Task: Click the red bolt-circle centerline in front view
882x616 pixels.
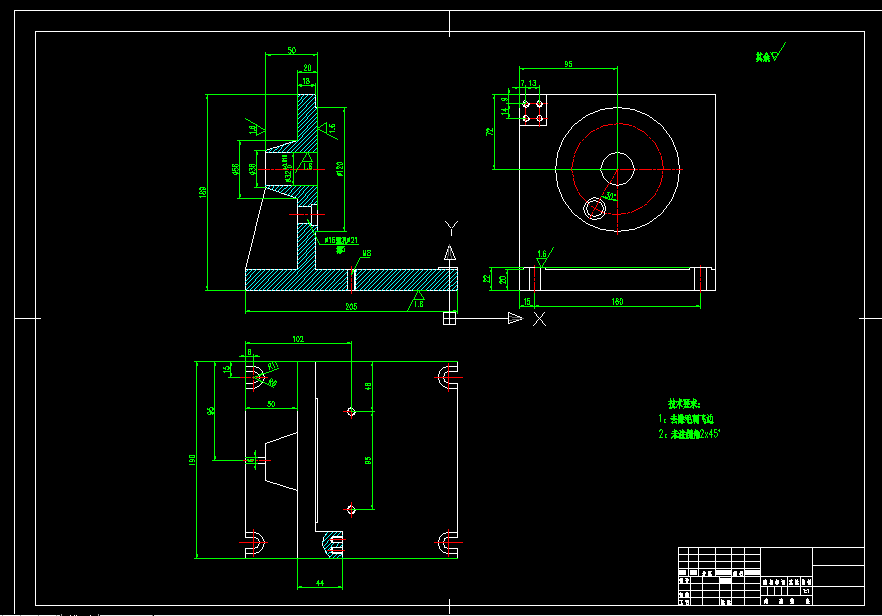Action: coord(618,169)
